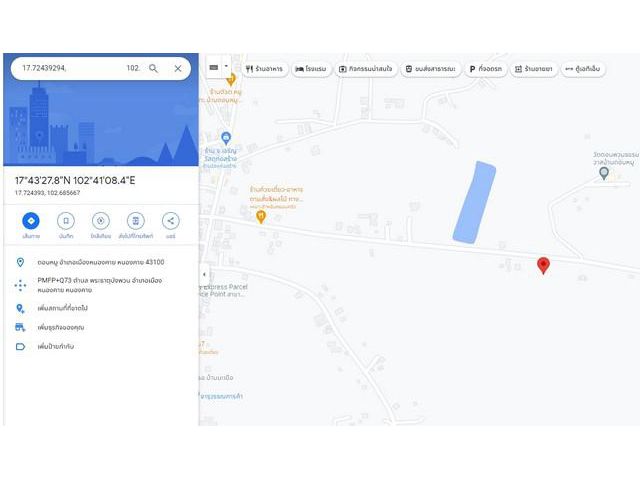Click coordinates text 17°43'27.8"N 102°41'08.4"E

tap(75, 180)
